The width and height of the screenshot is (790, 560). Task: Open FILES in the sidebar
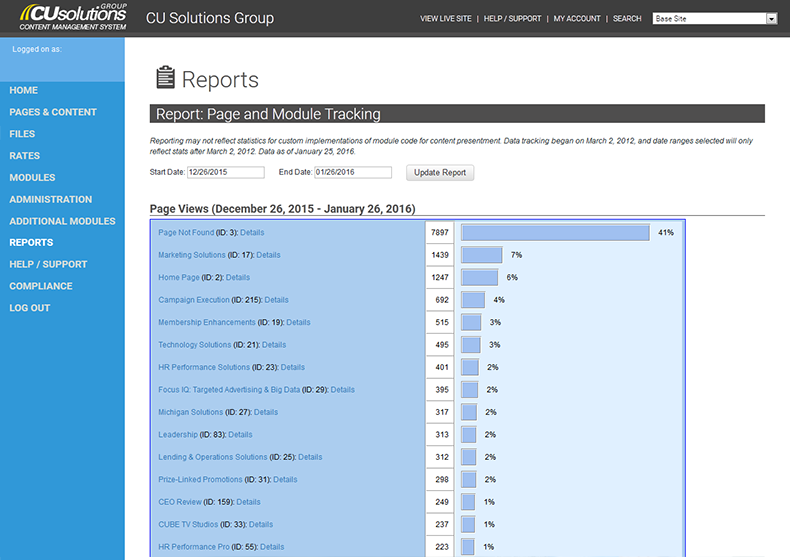[x=22, y=134]
